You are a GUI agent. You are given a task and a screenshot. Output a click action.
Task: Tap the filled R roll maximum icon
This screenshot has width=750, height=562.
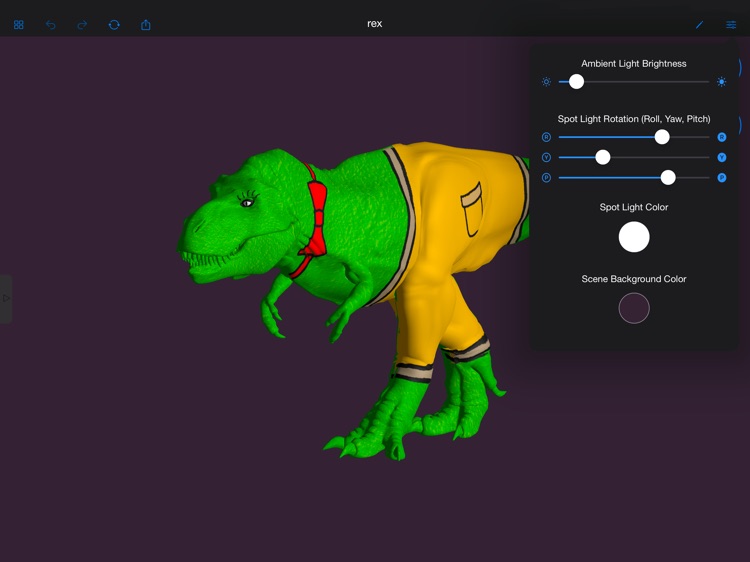point(721,137)
